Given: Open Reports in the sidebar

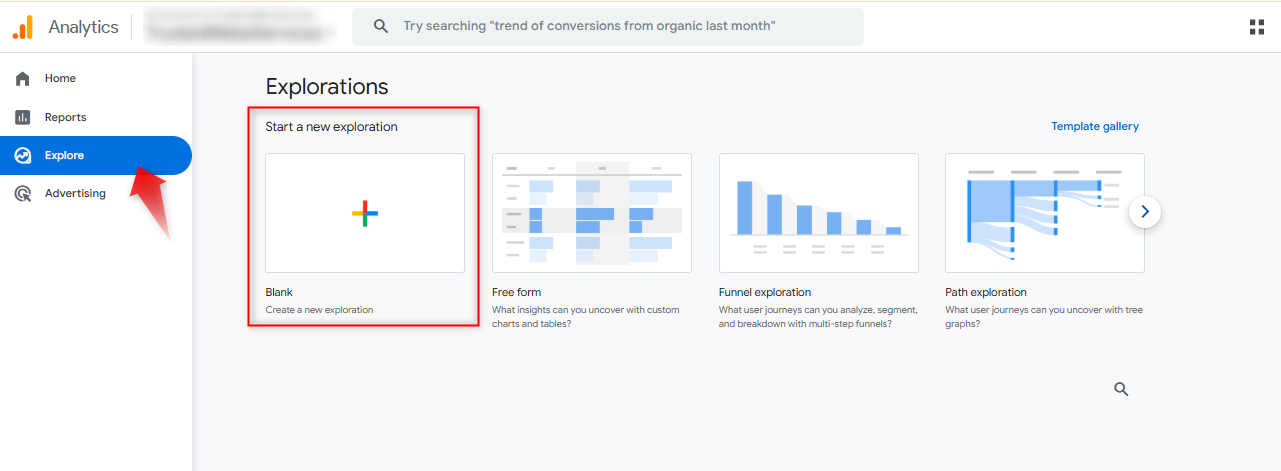Looking at the screenshot, I should click(96, 117).
